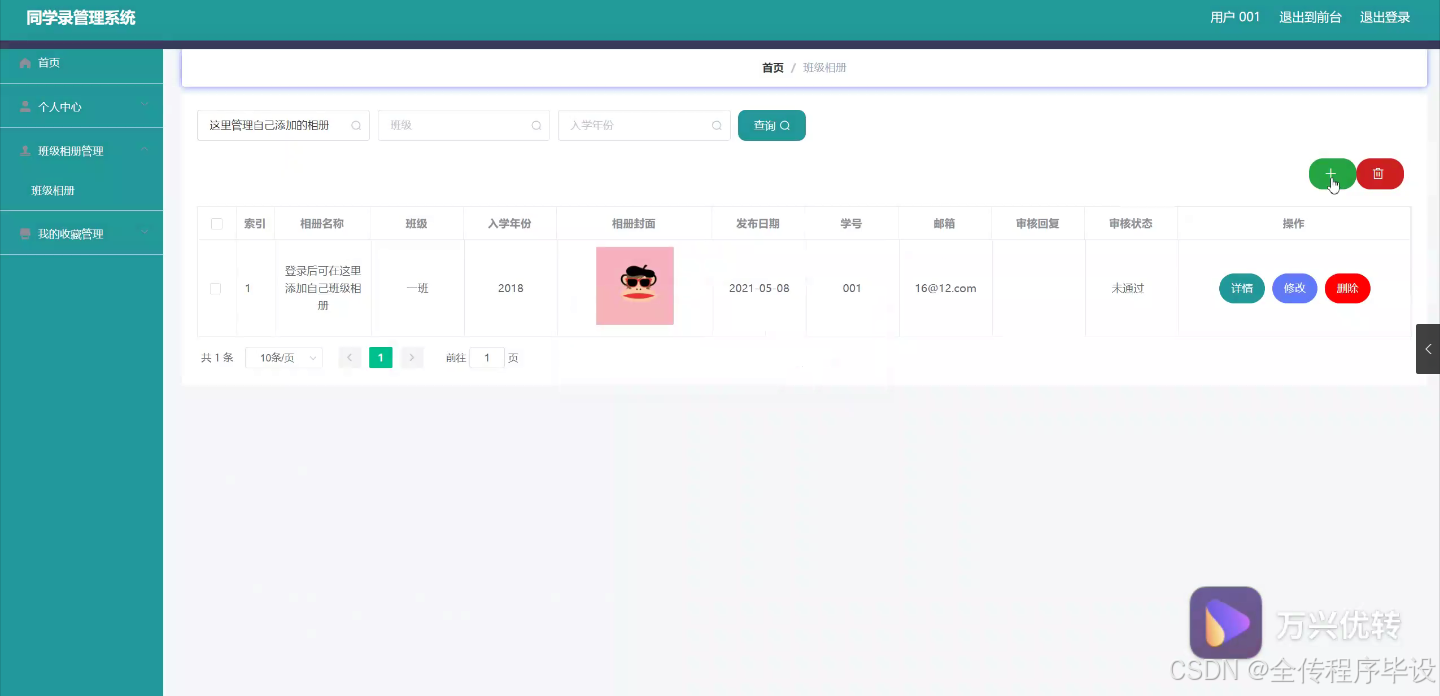Open the 10条/页 page size dropdown

[x=283, y=357]
